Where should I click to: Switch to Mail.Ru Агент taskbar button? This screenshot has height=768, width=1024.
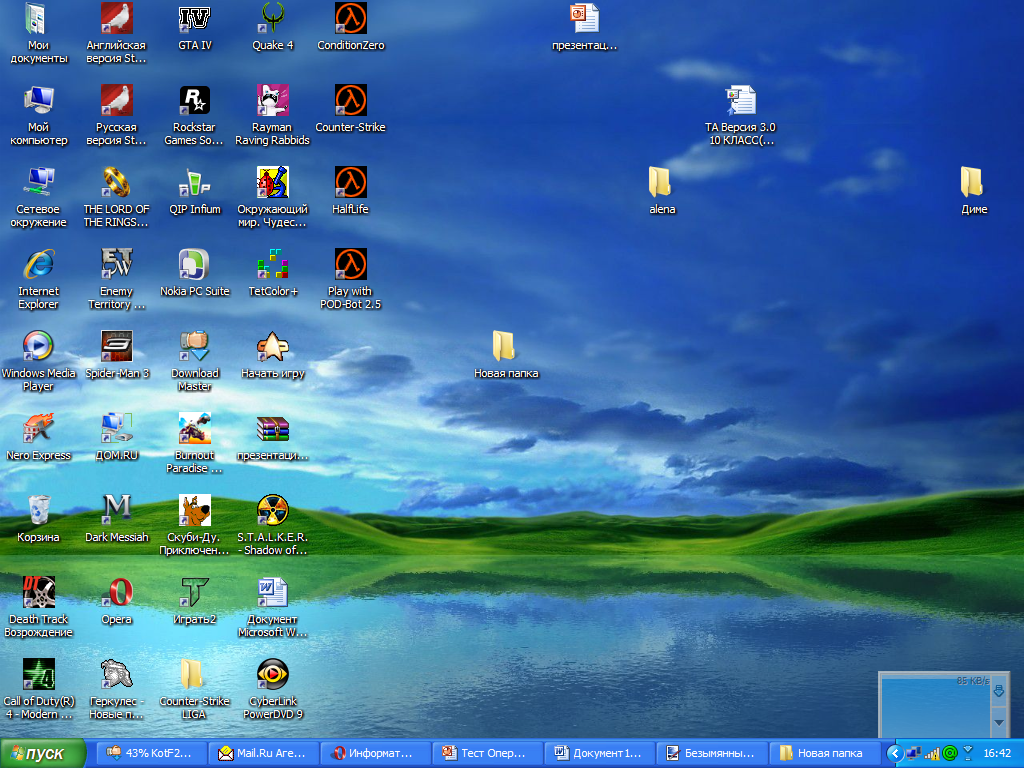[264, 754]
